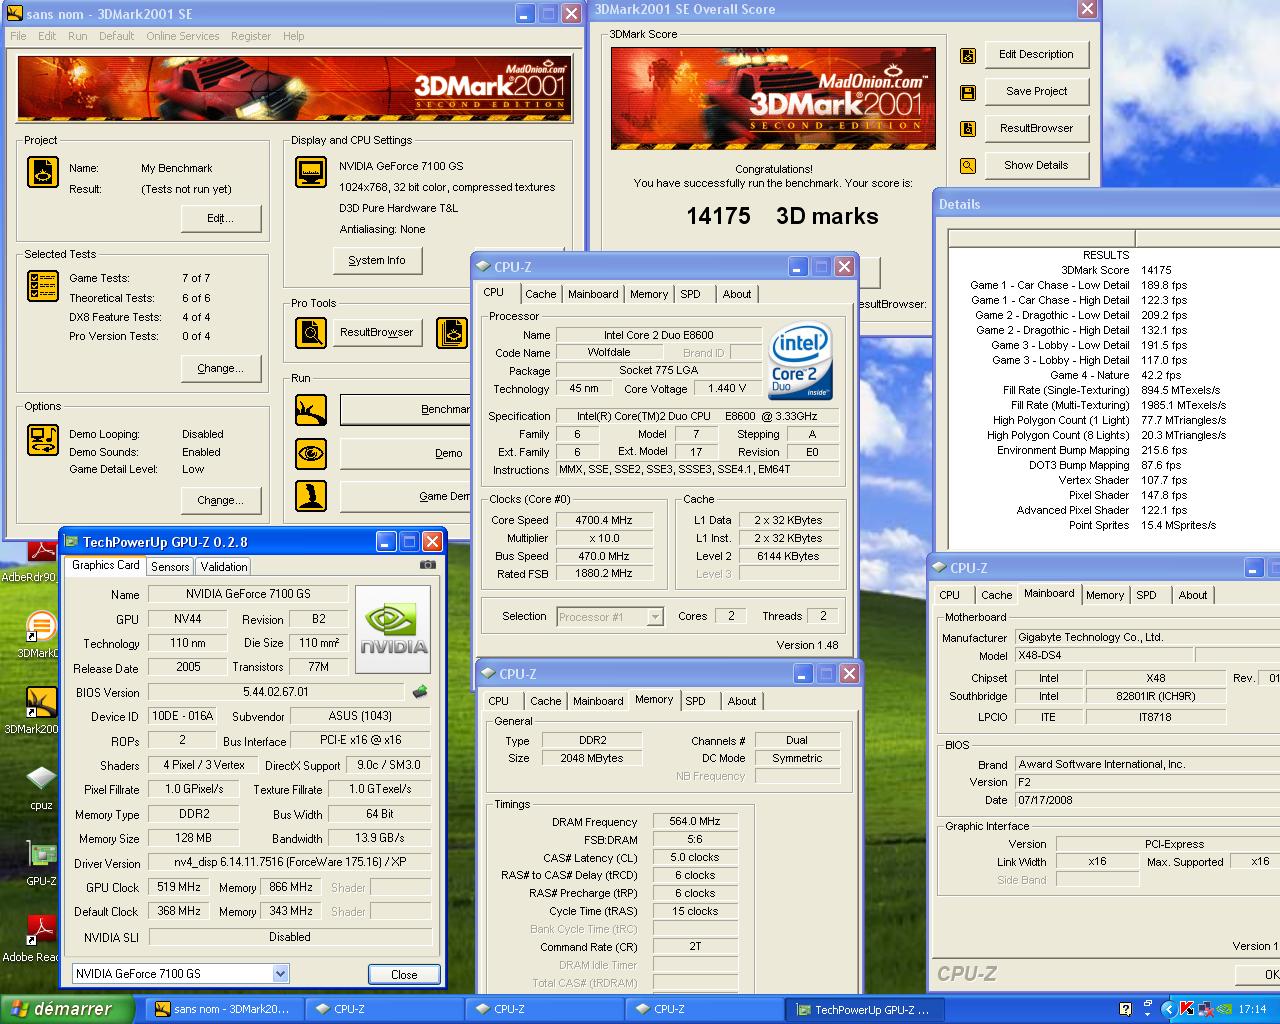
Task: Click the DRAM Frequency 564.0 MHz value
Action: click(x=695, y=822)
